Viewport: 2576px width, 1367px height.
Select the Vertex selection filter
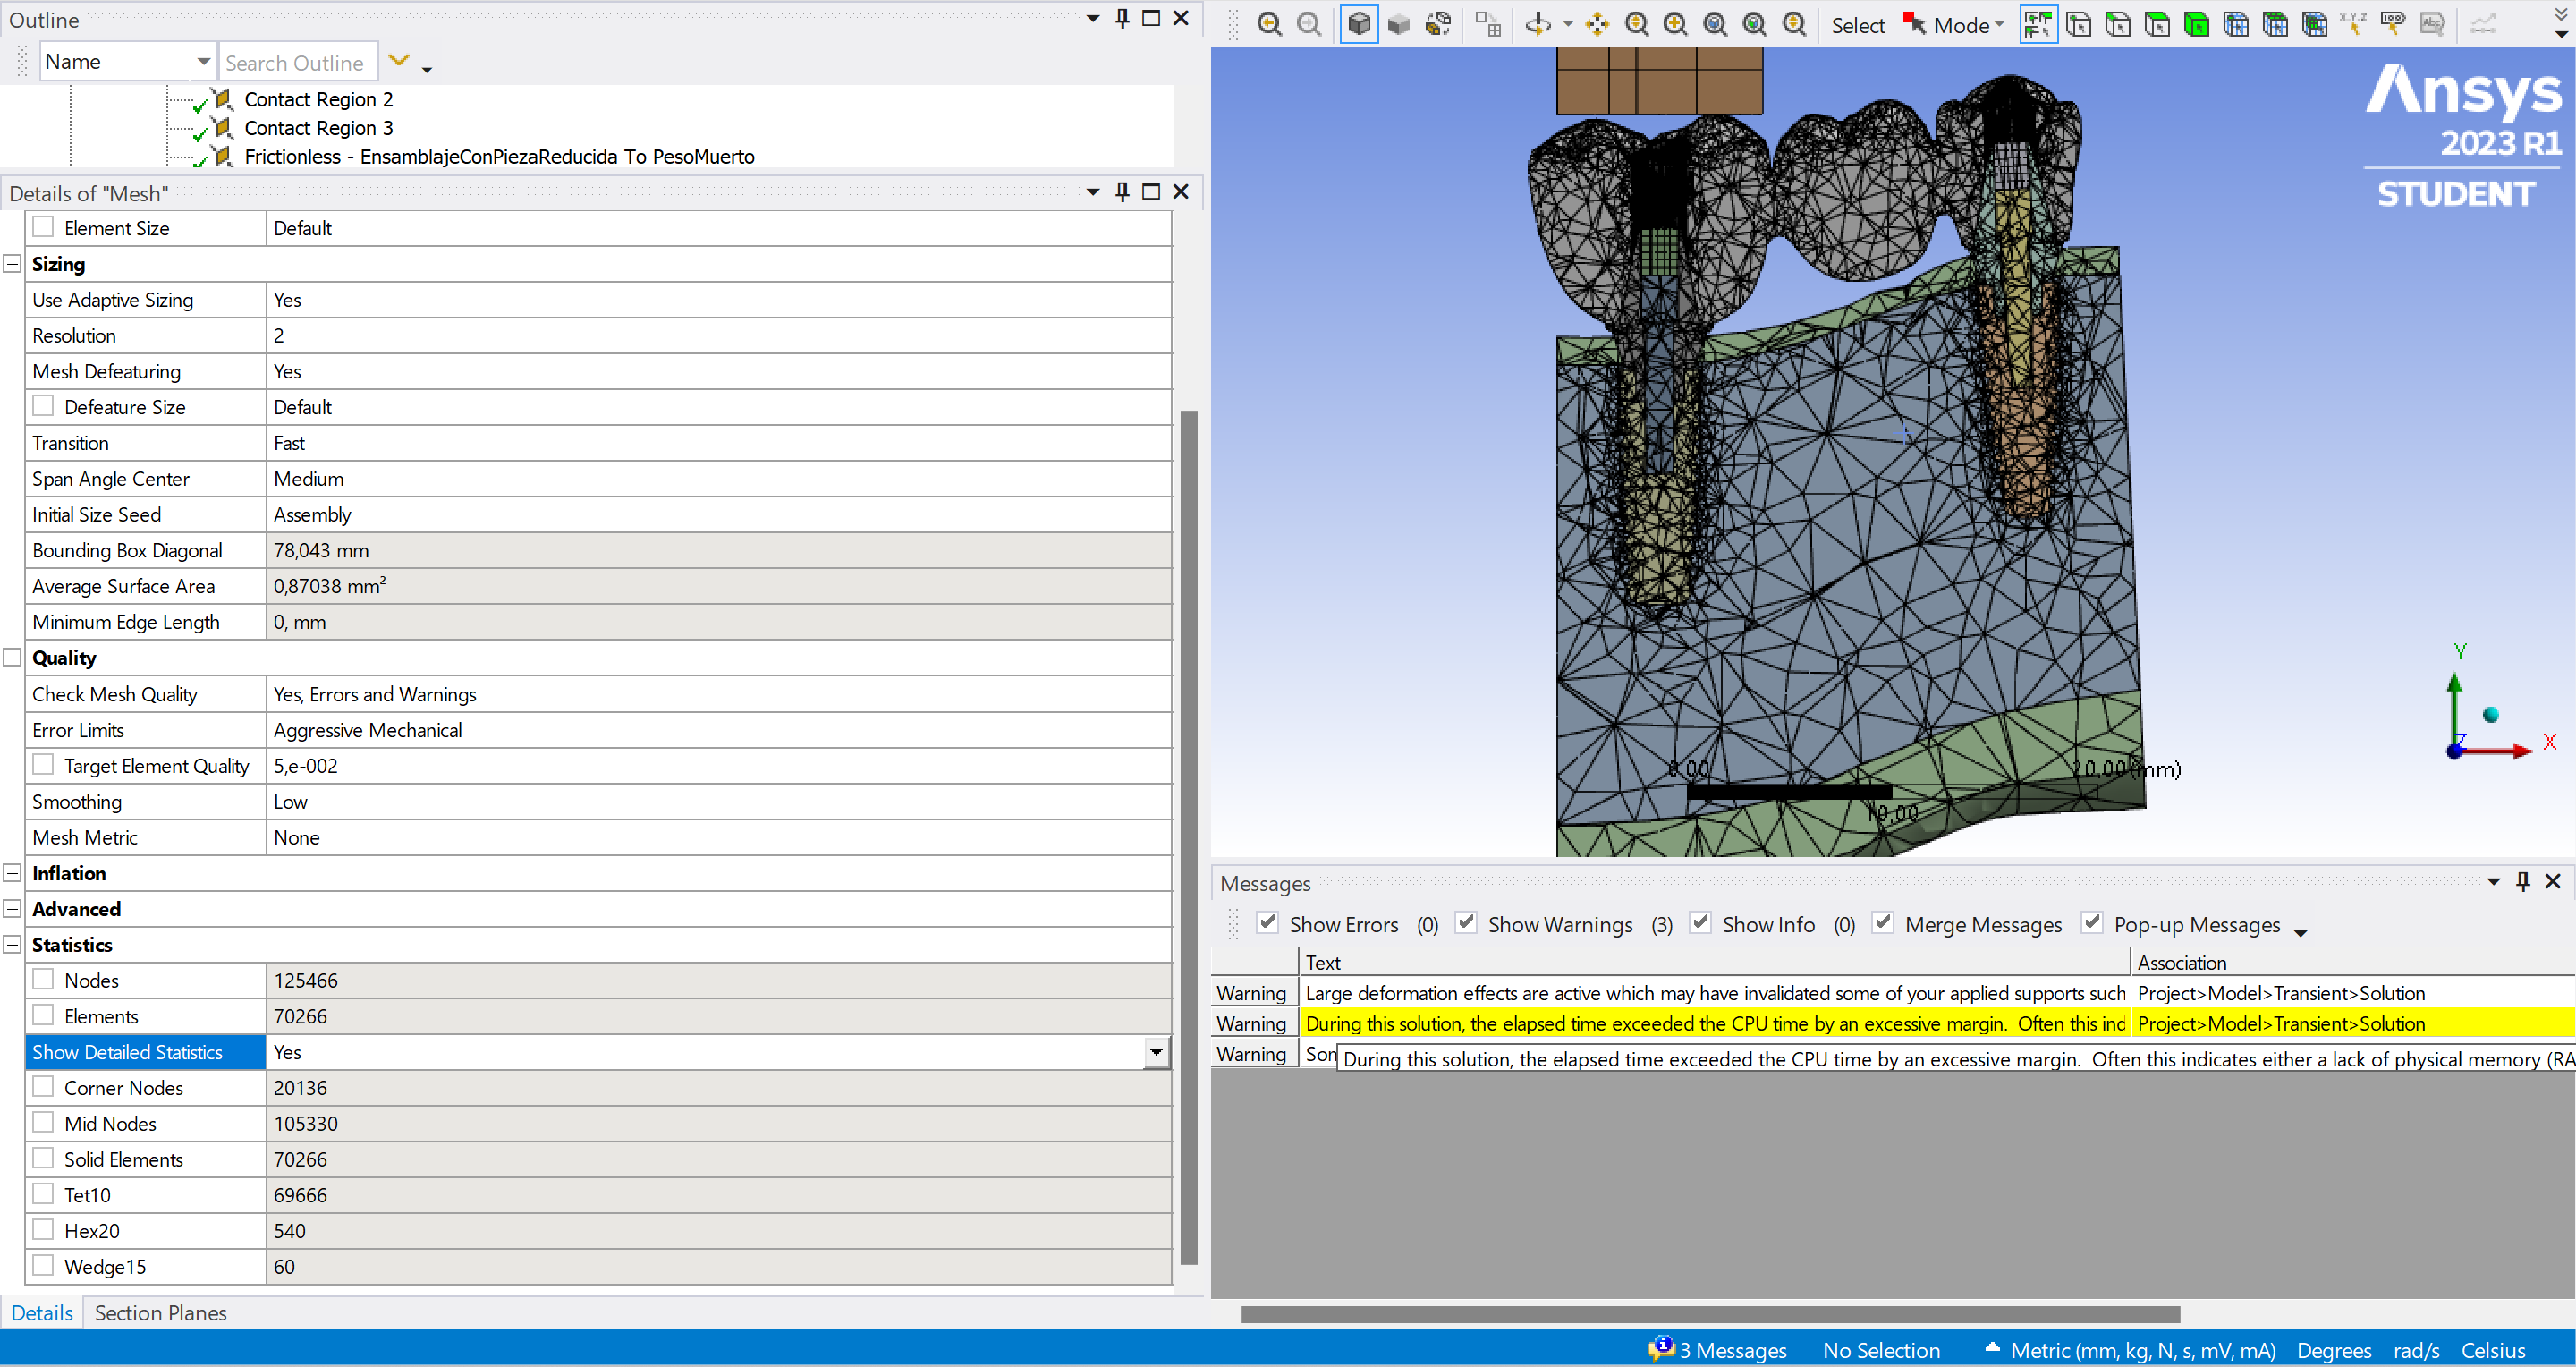[x=2078, y=24]
